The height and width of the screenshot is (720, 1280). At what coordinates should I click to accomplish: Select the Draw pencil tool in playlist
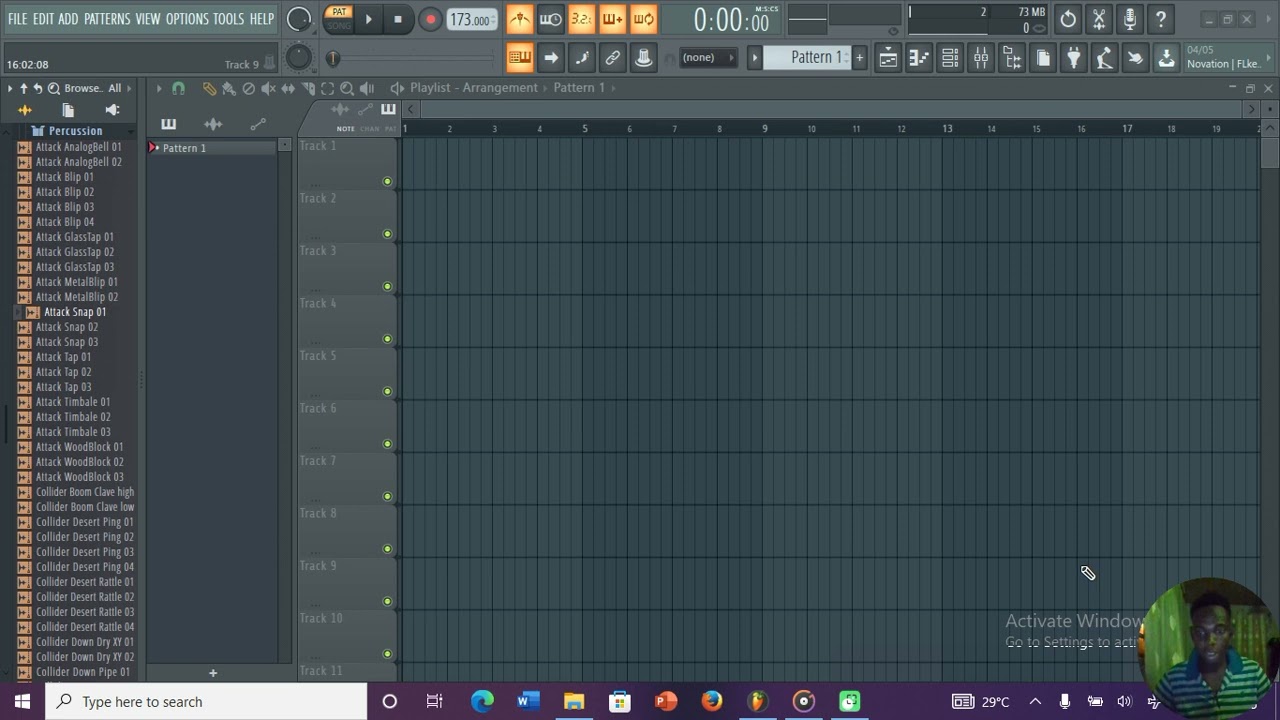pyautogui.click(x=209, y=88)
